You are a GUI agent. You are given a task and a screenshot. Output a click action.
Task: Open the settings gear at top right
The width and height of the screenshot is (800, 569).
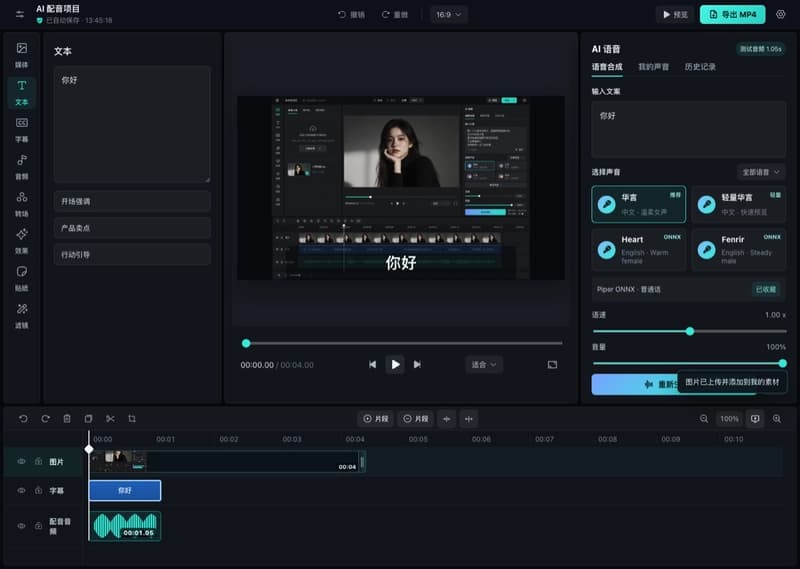click(x=781, y=14)
